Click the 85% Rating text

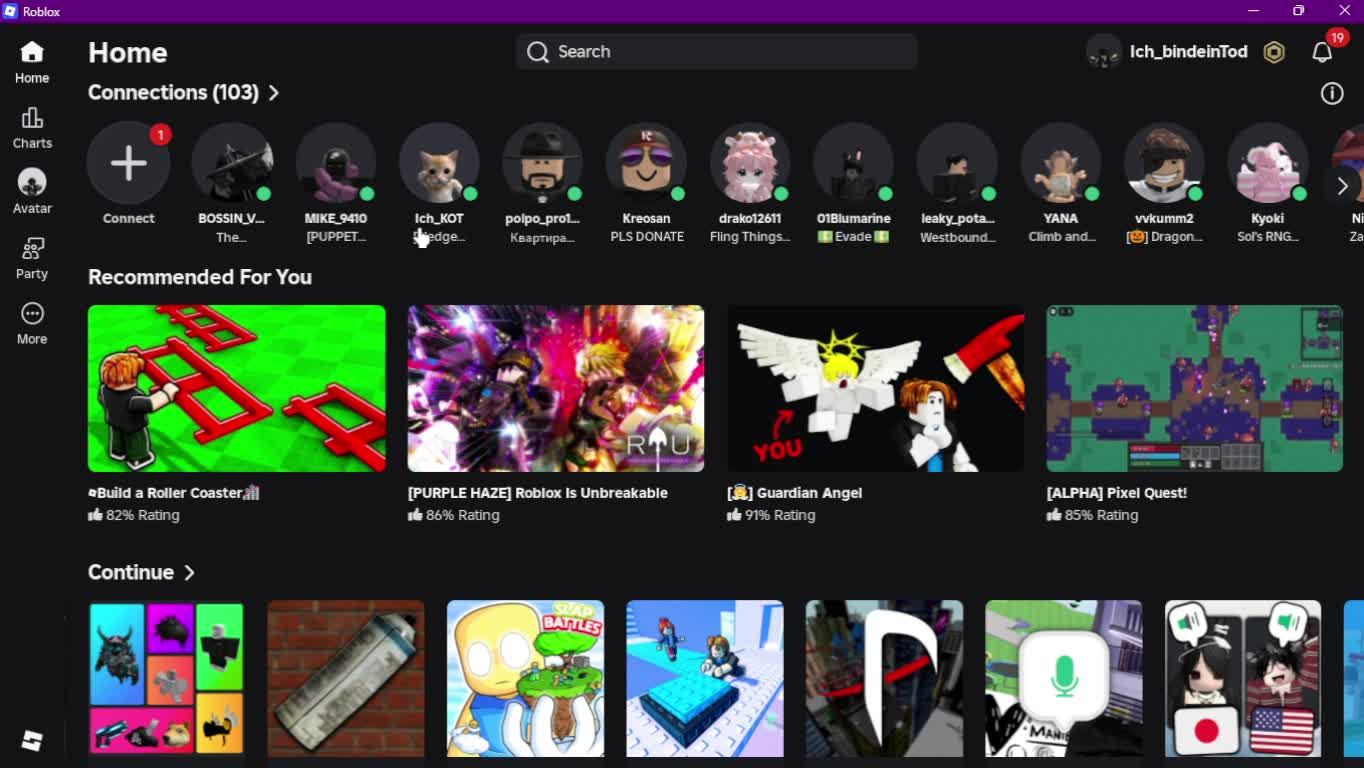(x=1101, y=515)
